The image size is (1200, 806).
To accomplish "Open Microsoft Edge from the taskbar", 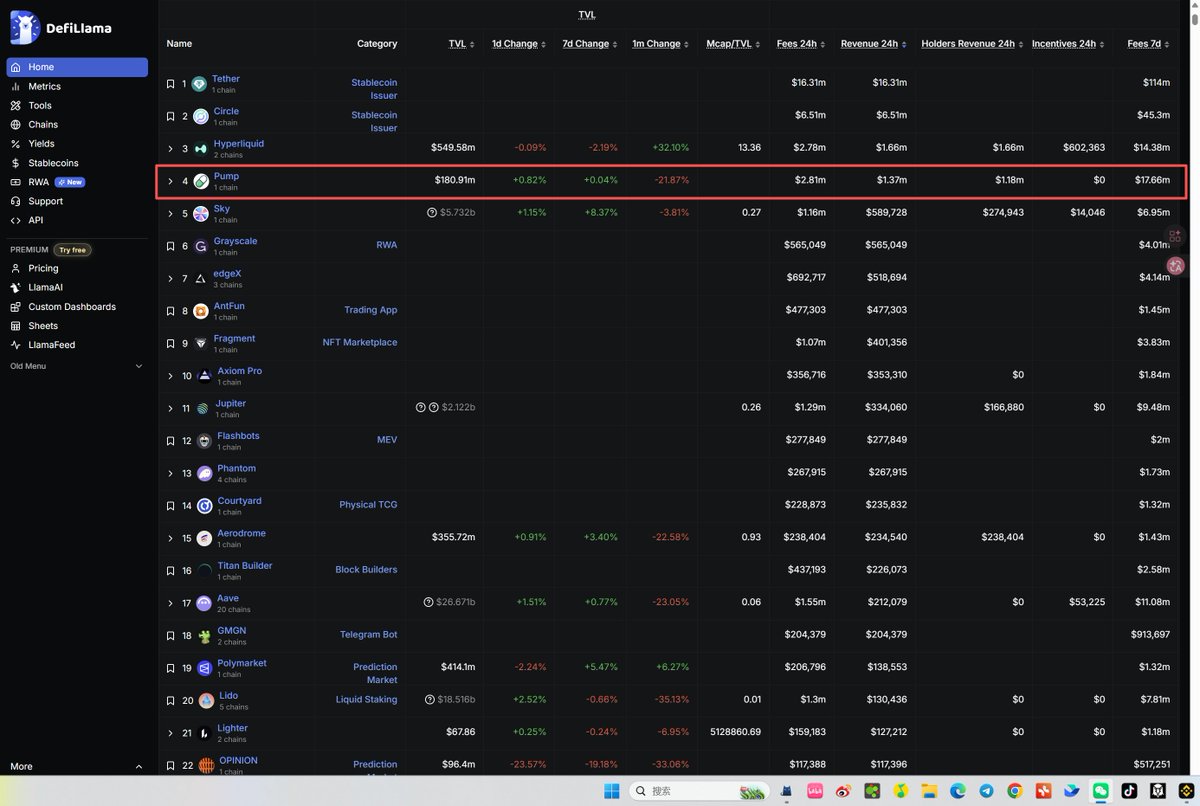I will click(957, 791).
